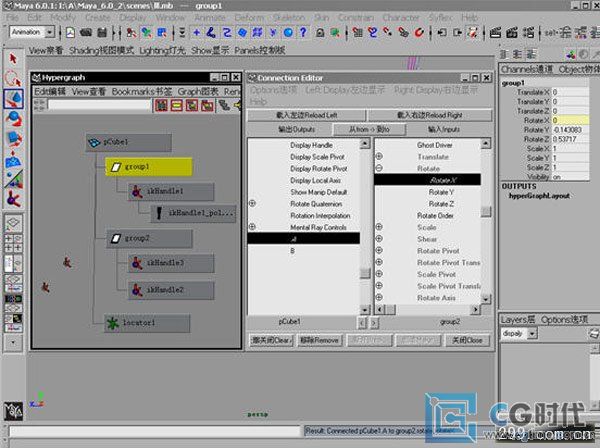600x448 pixels.
Task: Click the left arrow between object names
Action: (x=362, y=323)
